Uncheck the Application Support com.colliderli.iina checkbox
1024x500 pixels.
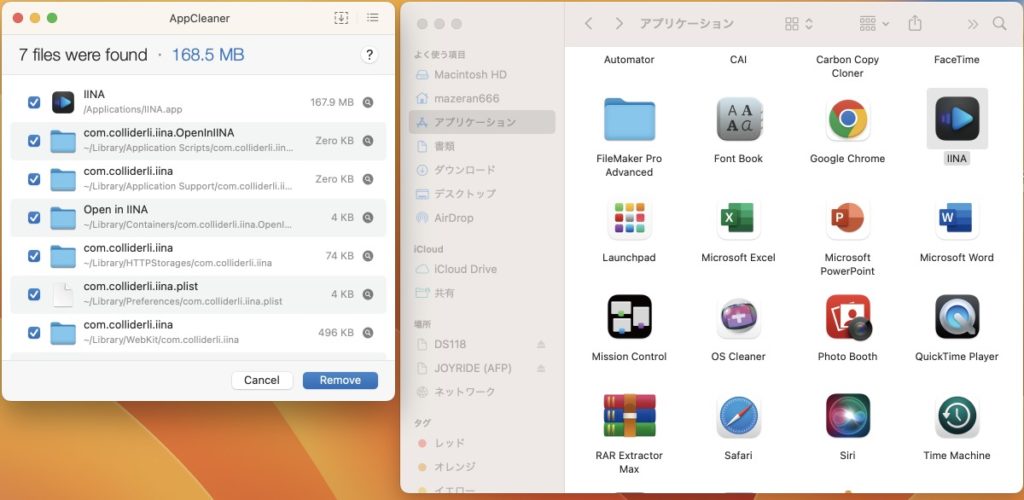pyautogui.click(x=34, y=179)
